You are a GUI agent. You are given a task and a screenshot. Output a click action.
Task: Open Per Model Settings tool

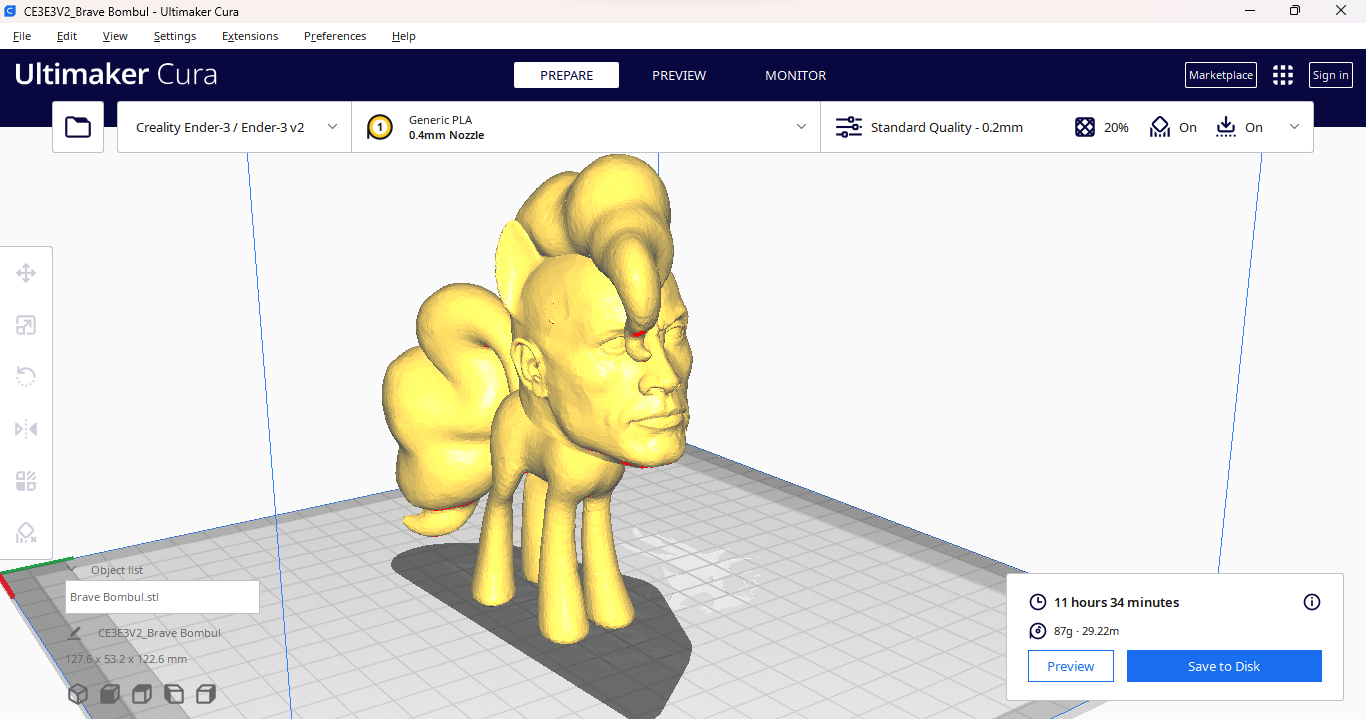tap(26, 481)
